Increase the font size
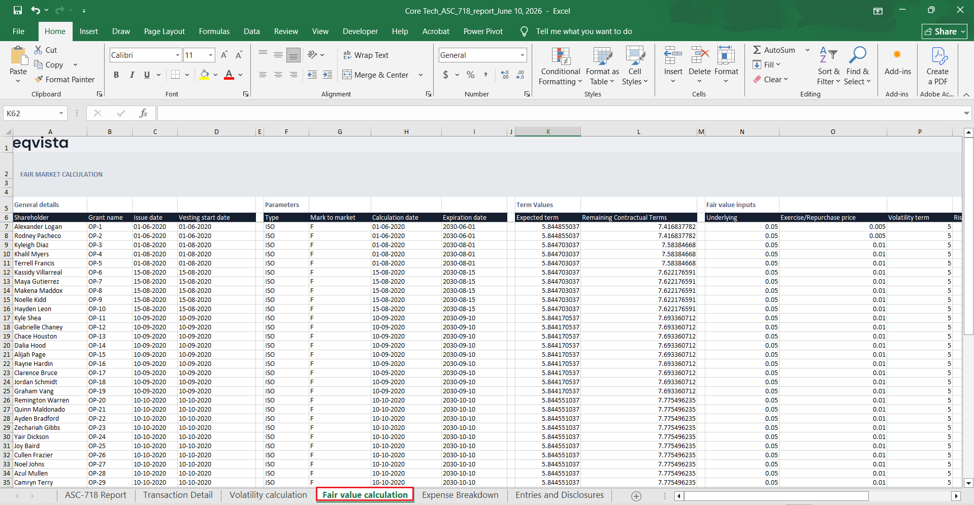Image resolution: width=974 pixels, height=505 pixels. [224, 55]
